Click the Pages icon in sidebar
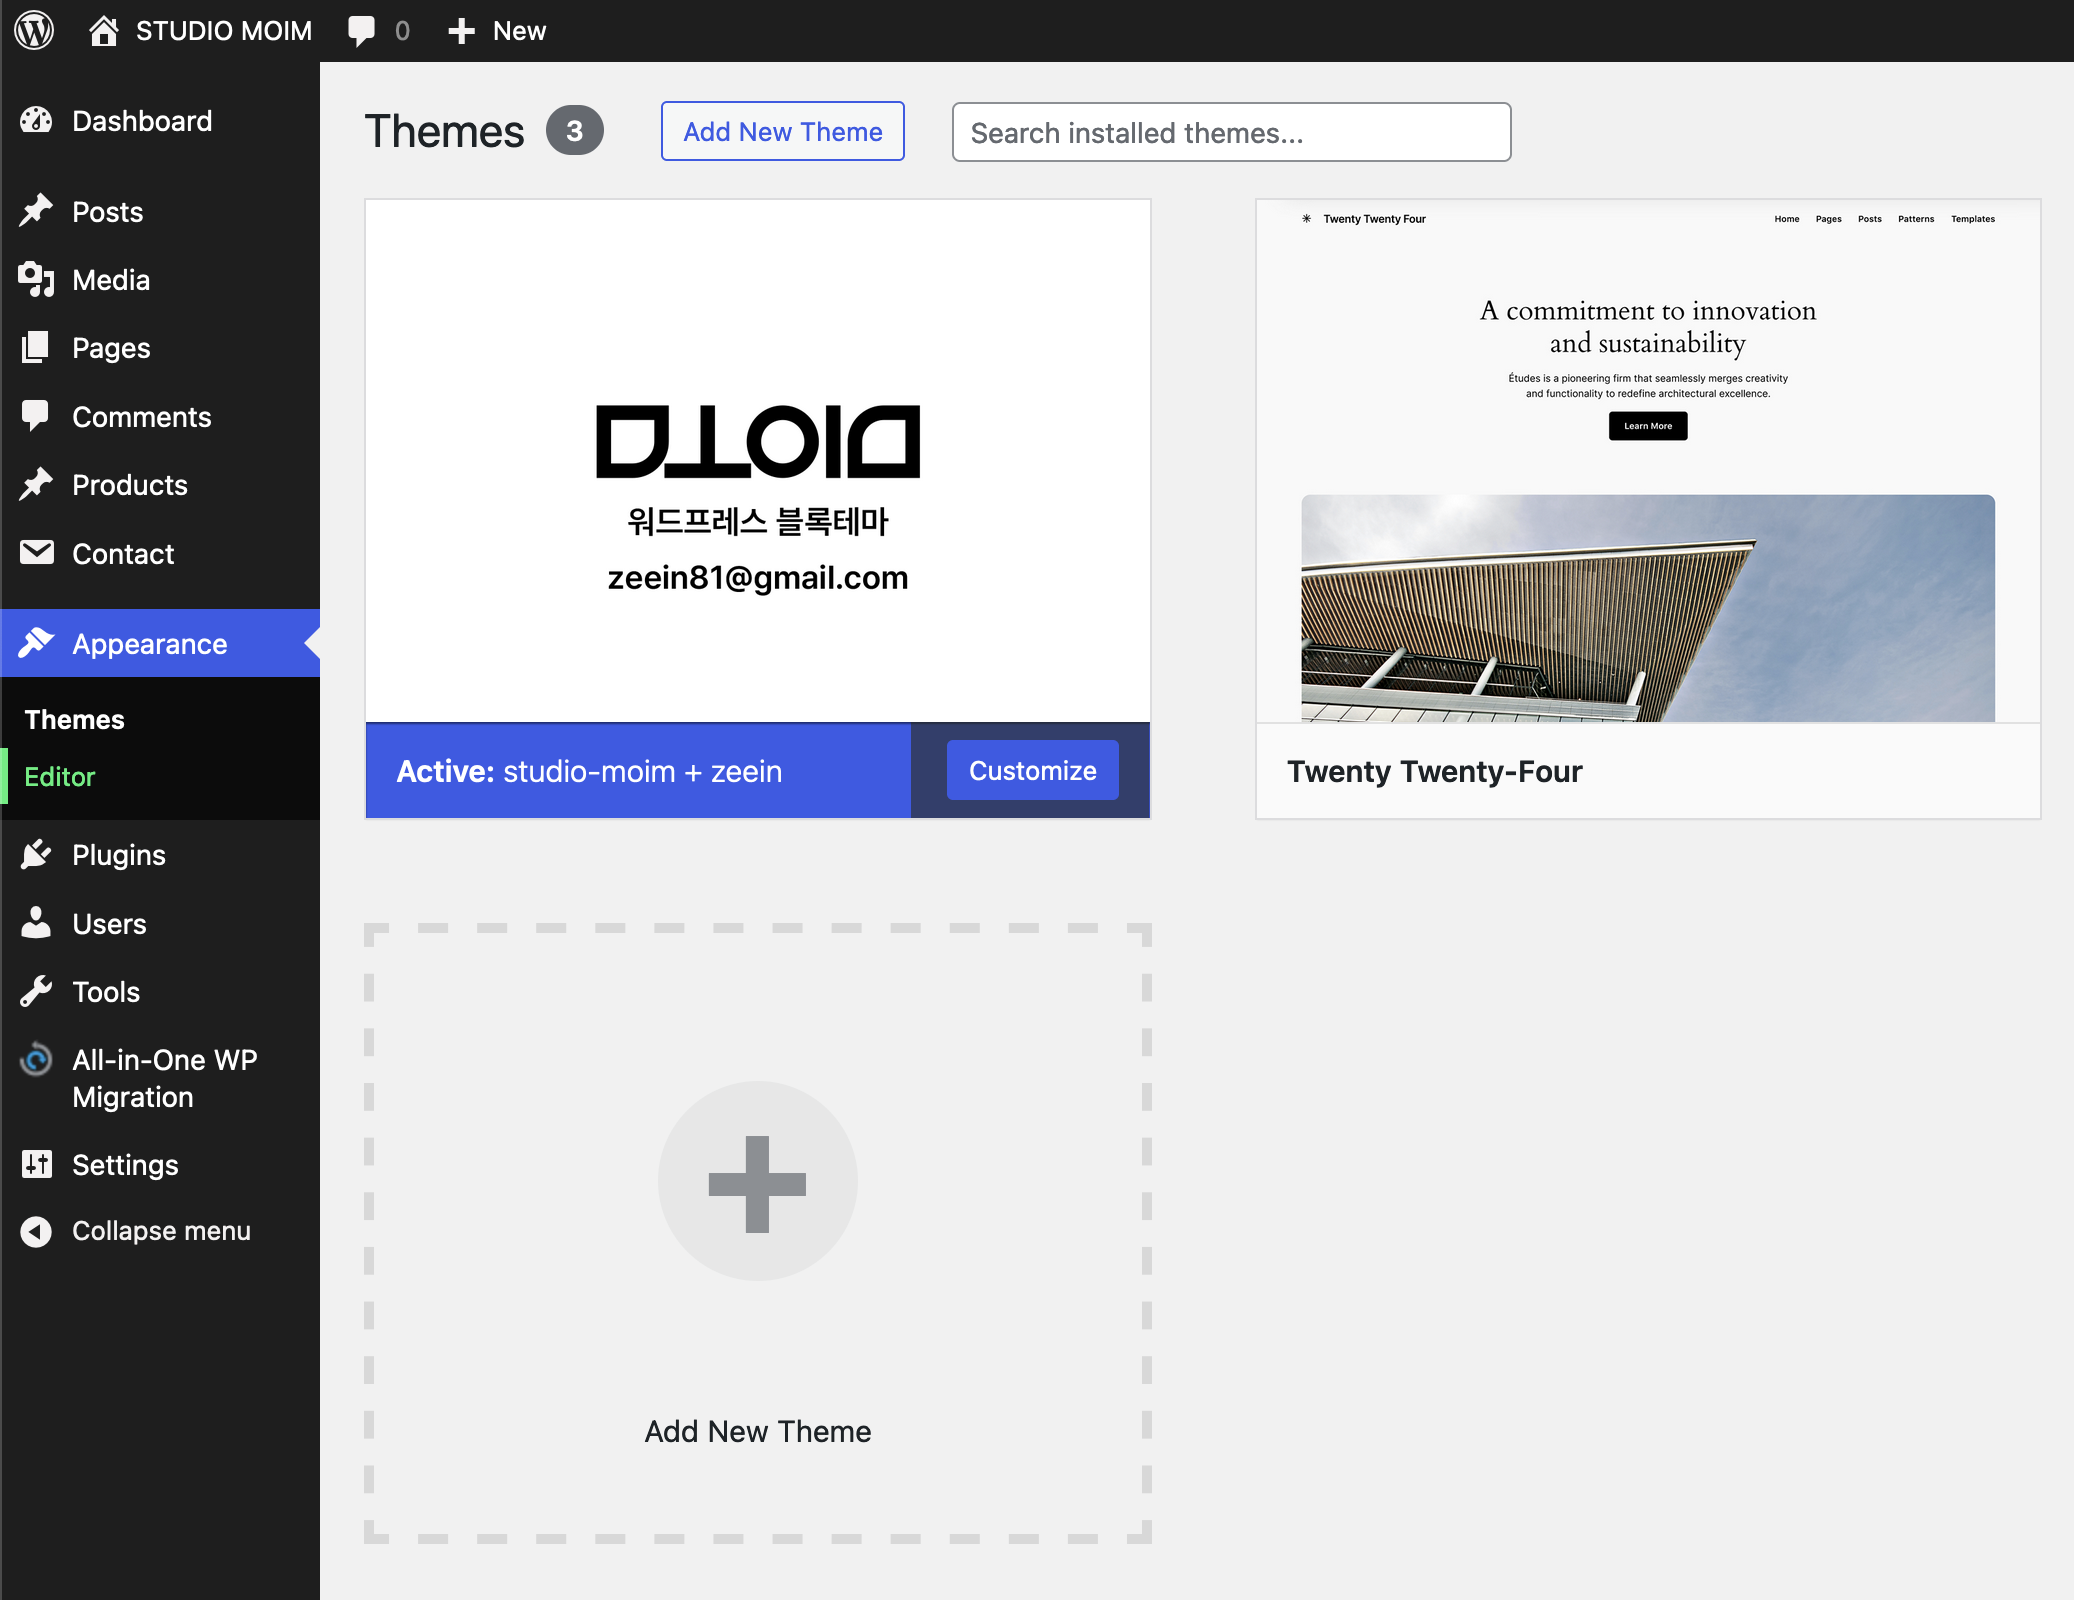The image size is (2074, 1600). [36, 348]
